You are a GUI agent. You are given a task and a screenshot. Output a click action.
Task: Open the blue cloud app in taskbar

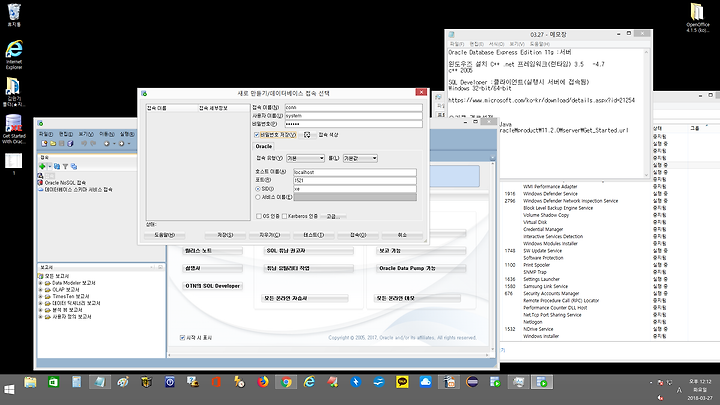click(x=426, y=382)
